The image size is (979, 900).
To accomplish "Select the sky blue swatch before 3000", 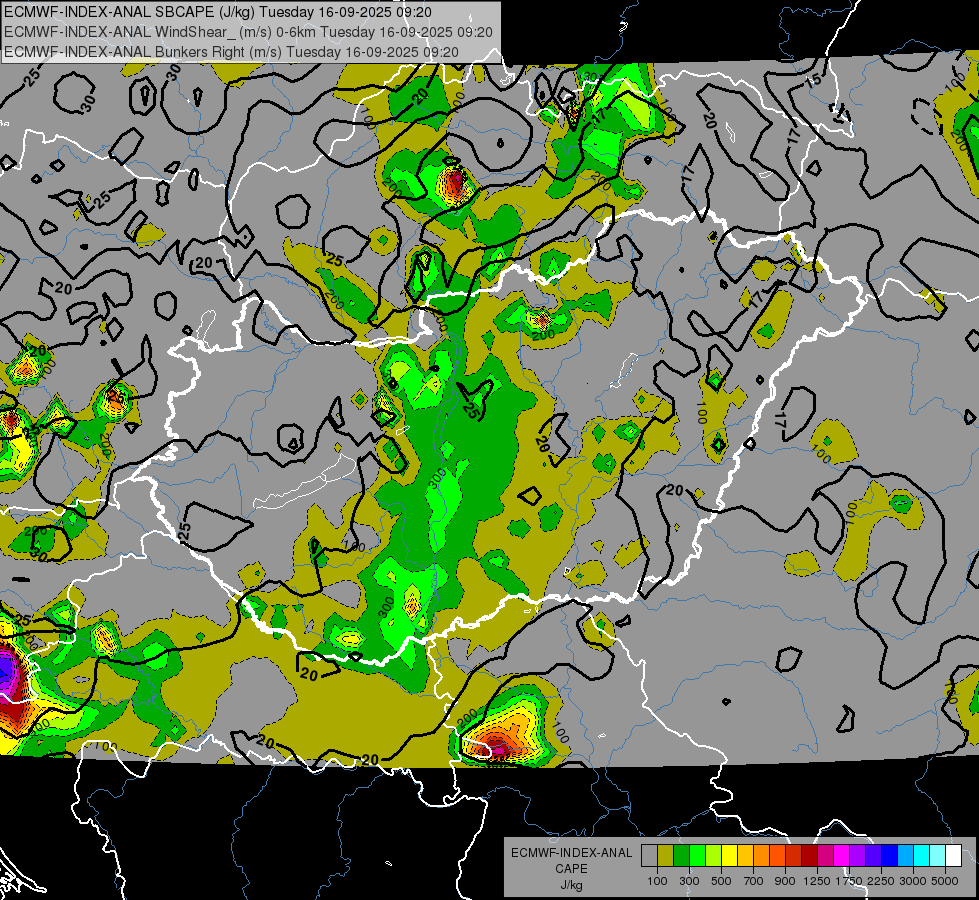I will pyautogui.click(x=905, y=856).
